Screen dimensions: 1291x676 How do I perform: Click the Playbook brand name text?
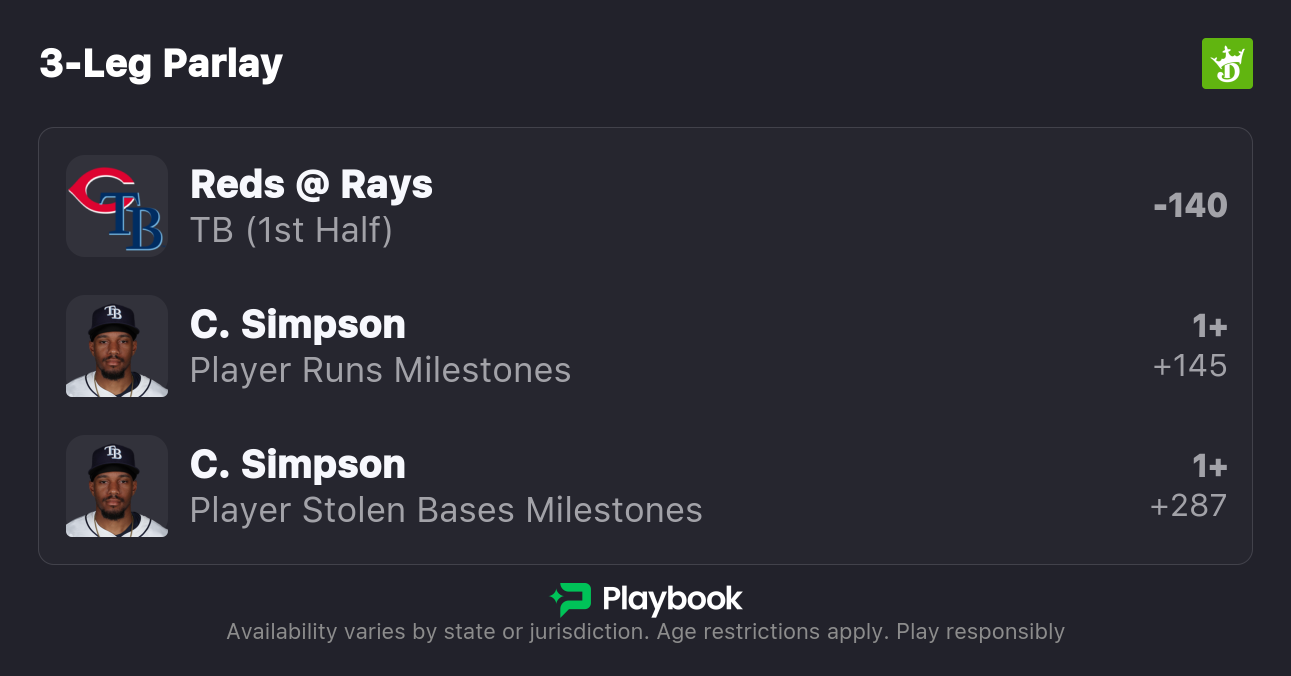pos(672,599)
